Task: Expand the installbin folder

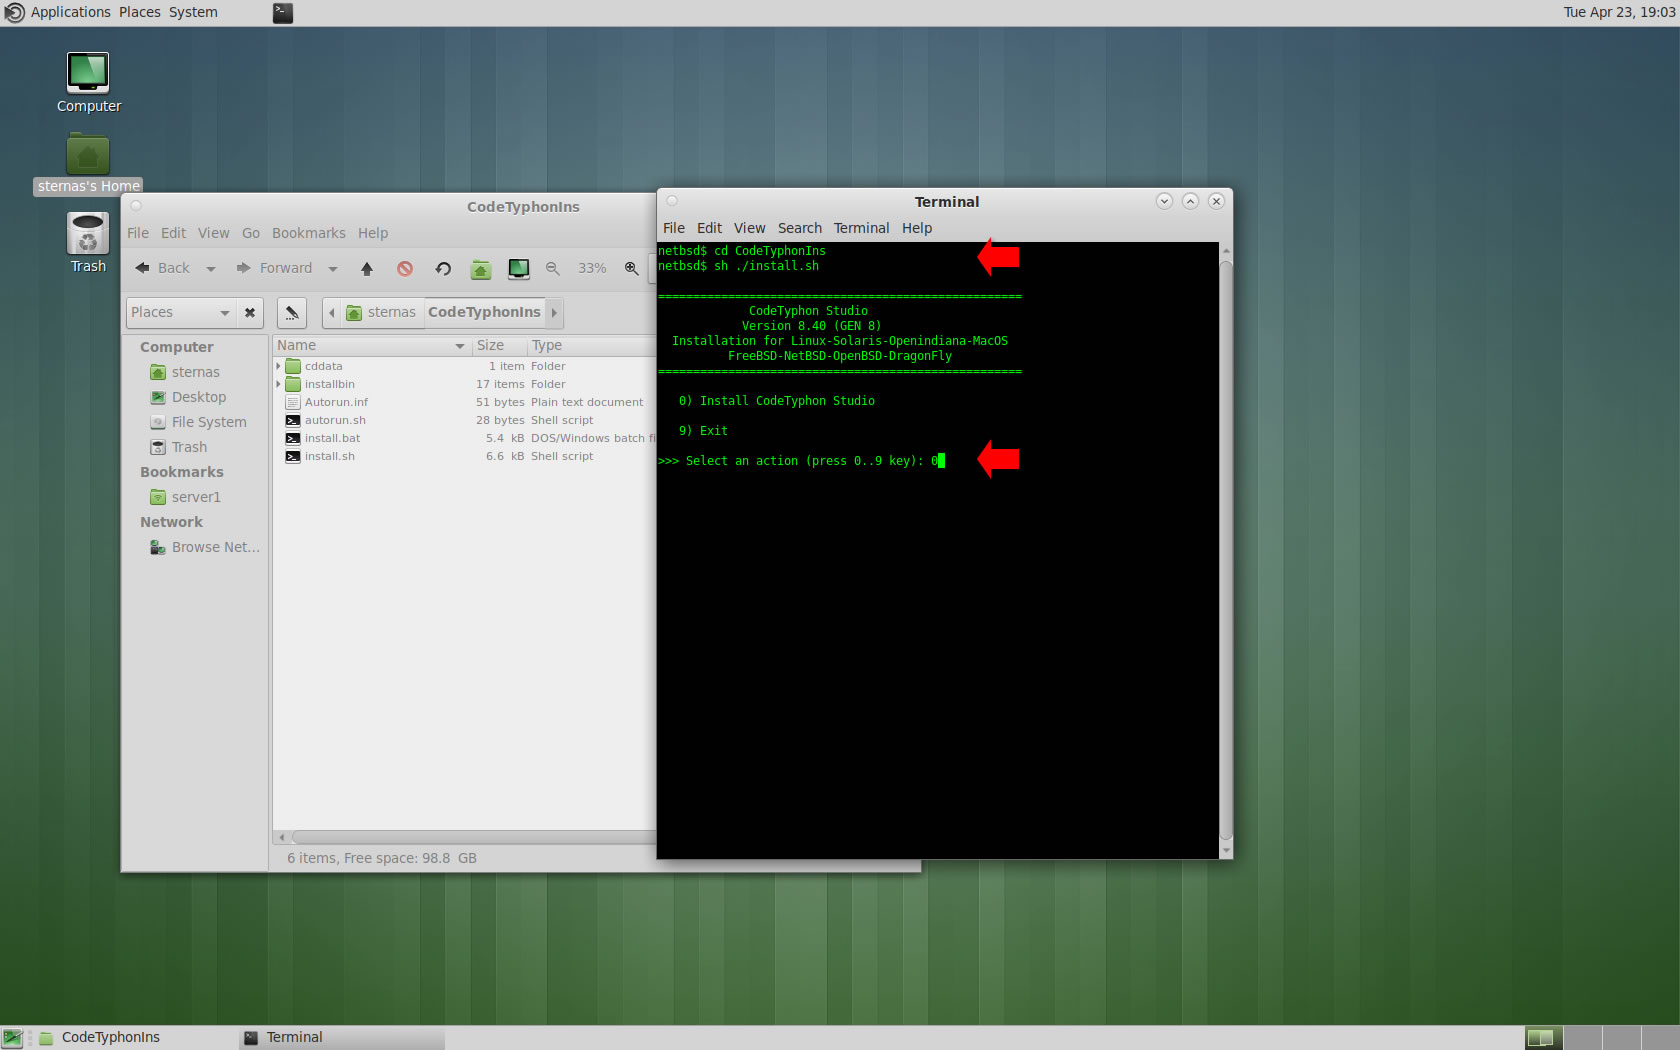Action: tap(279, 384)
